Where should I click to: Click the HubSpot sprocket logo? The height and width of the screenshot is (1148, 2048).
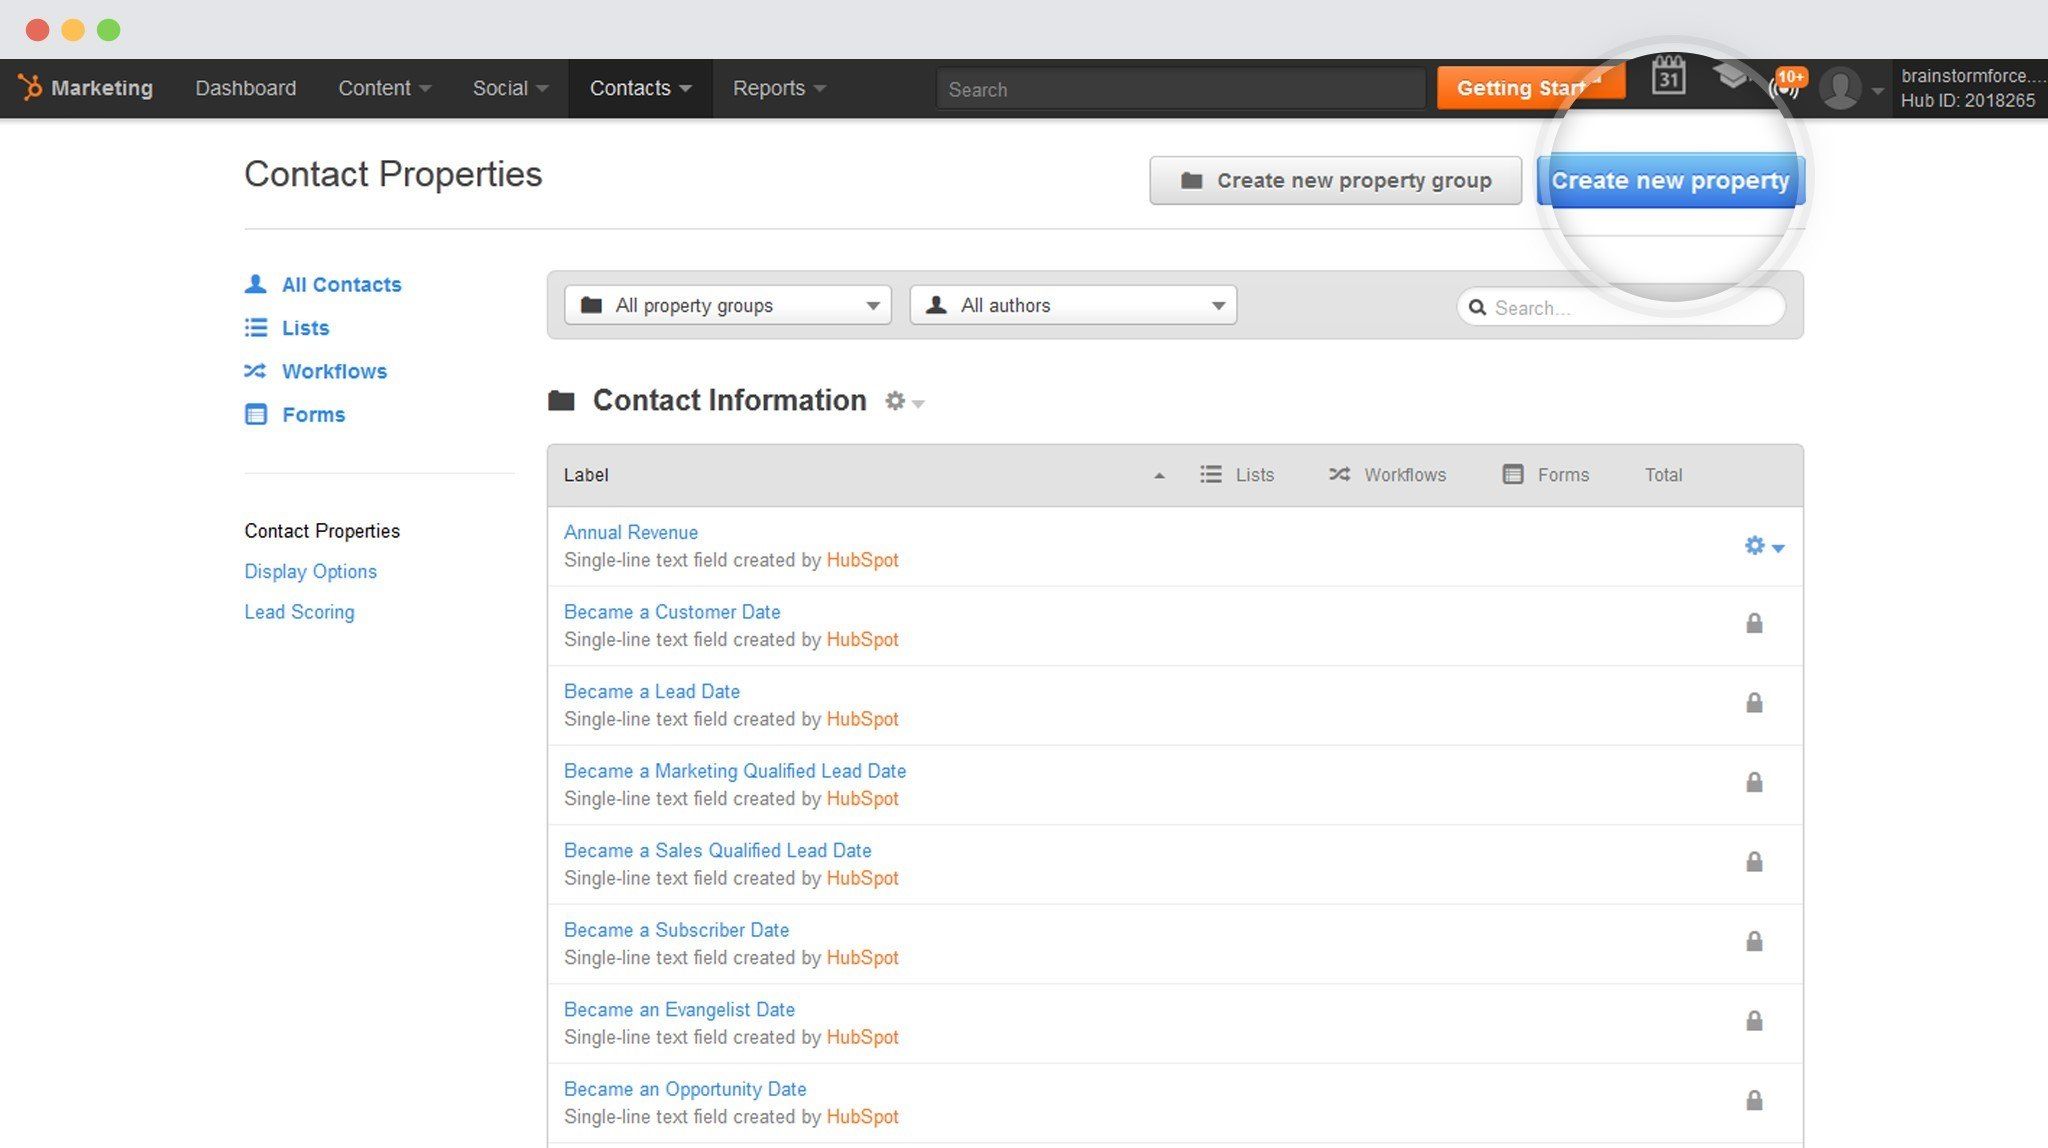pos(31,88)
